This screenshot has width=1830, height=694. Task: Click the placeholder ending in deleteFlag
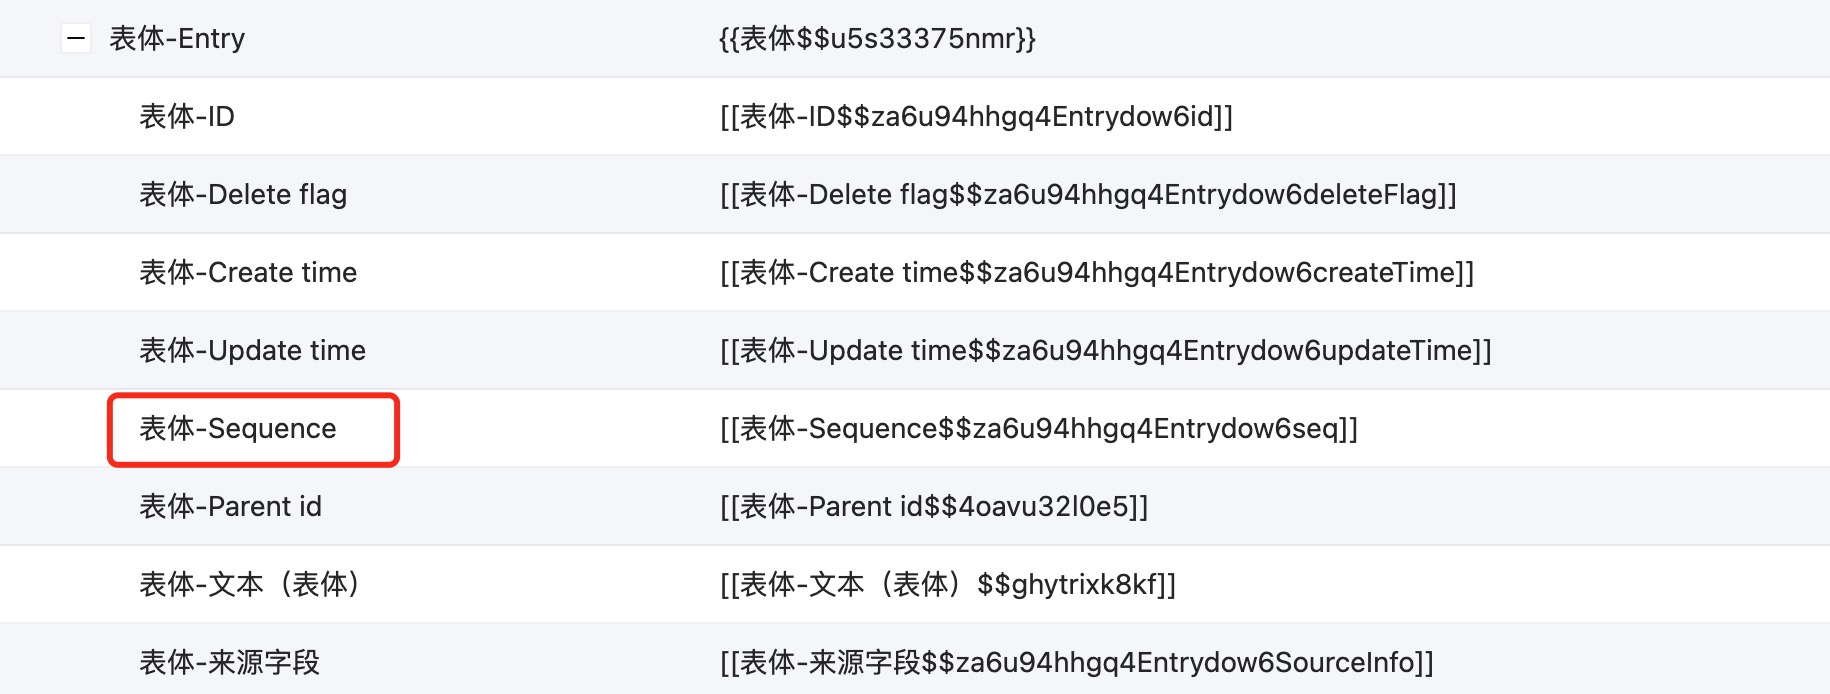click(1088, 195)
